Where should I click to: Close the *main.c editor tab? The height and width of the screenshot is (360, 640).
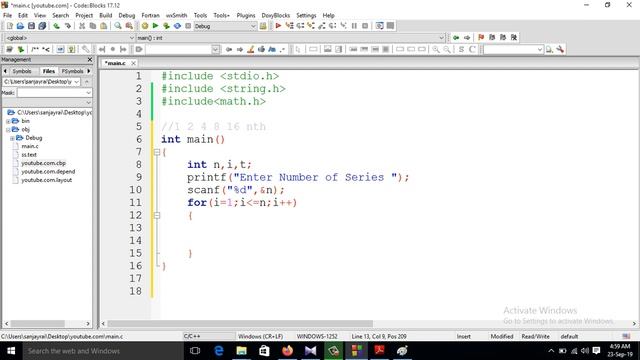pos(133,63)
